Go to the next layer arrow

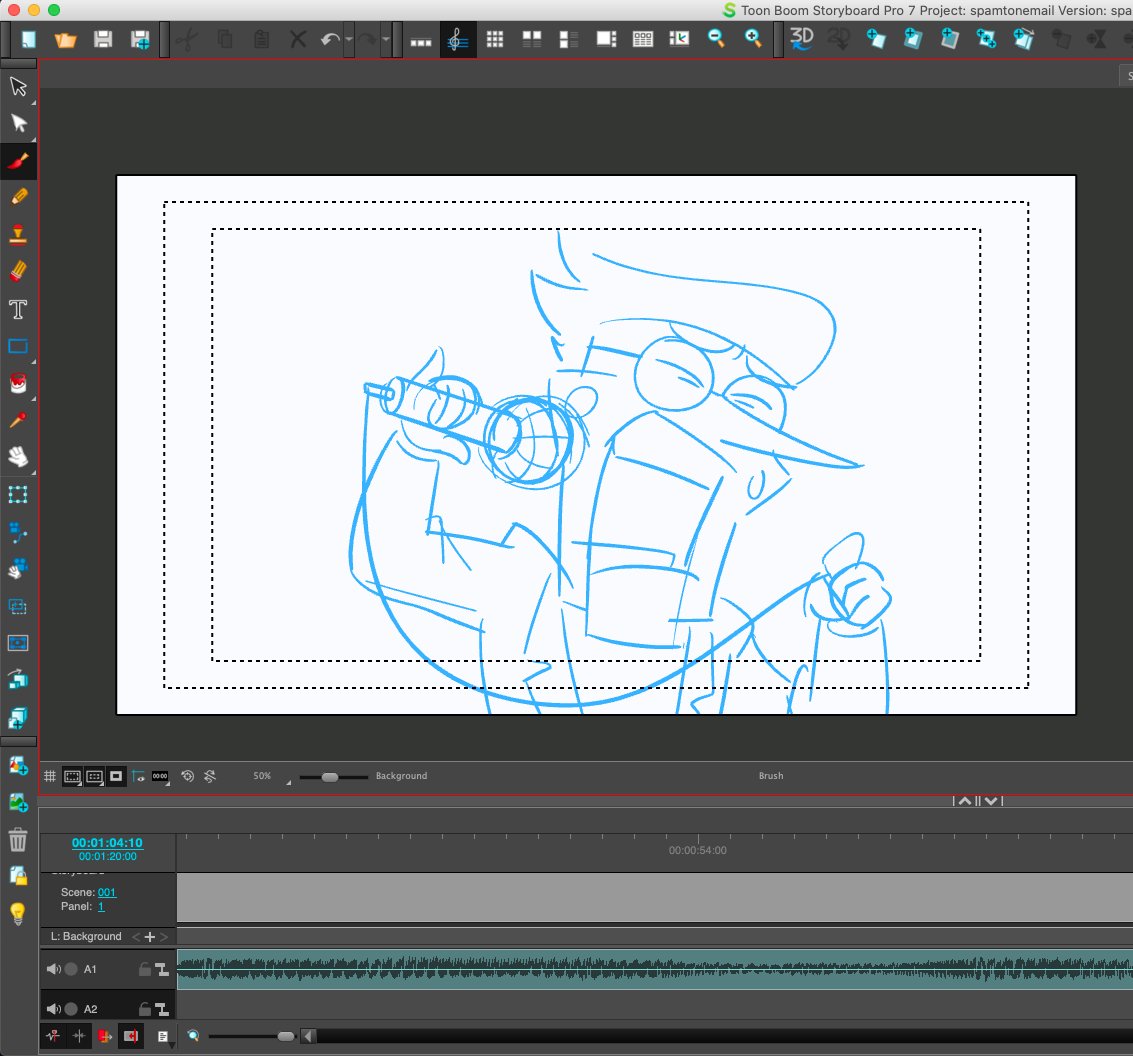coord(164,937)
